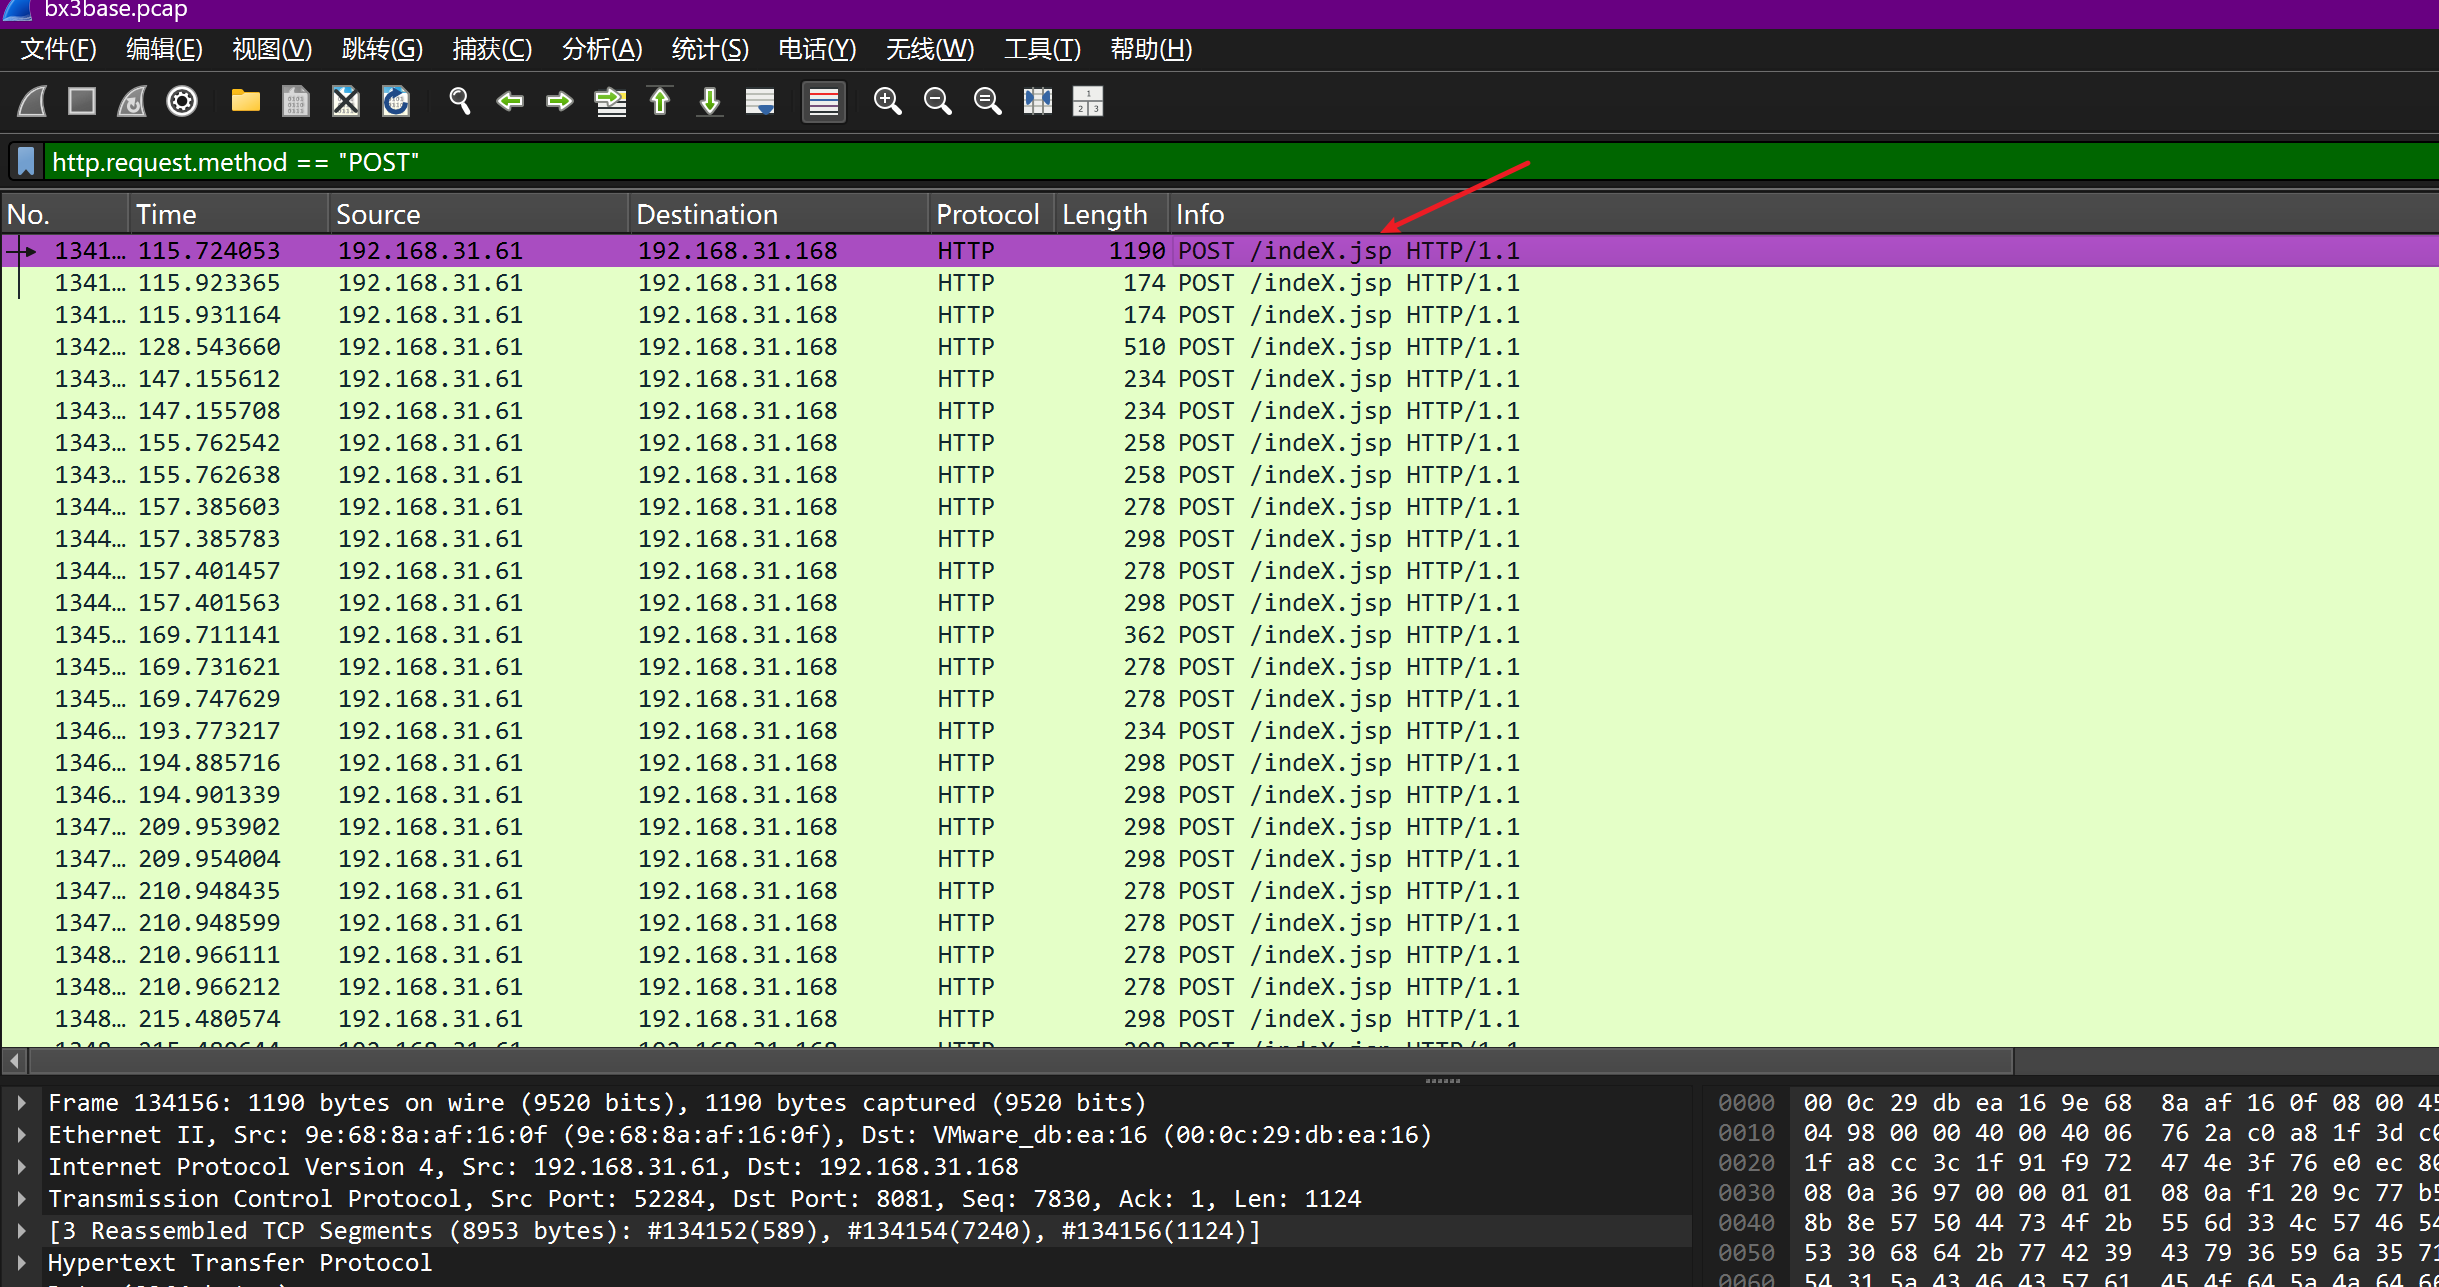The image size is (2439, 1287).
Task: Click the packet list horizontal scrollbar
Action: pos(1020,1059)
